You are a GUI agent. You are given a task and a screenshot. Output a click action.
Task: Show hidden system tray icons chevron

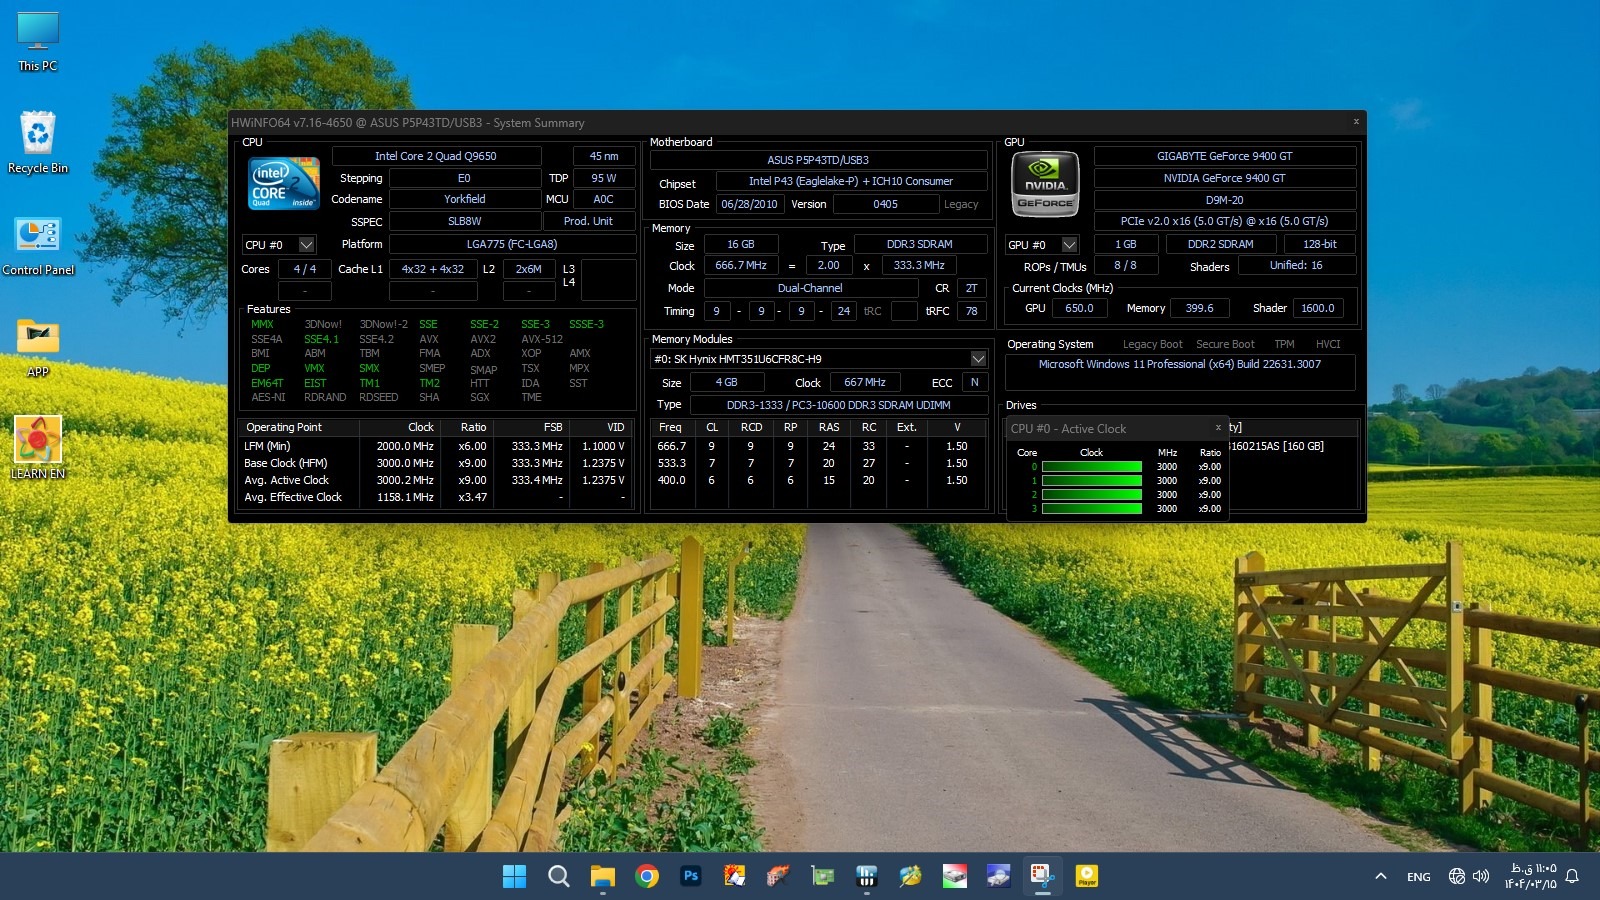pyautogui.click(x=1381, y=877)
